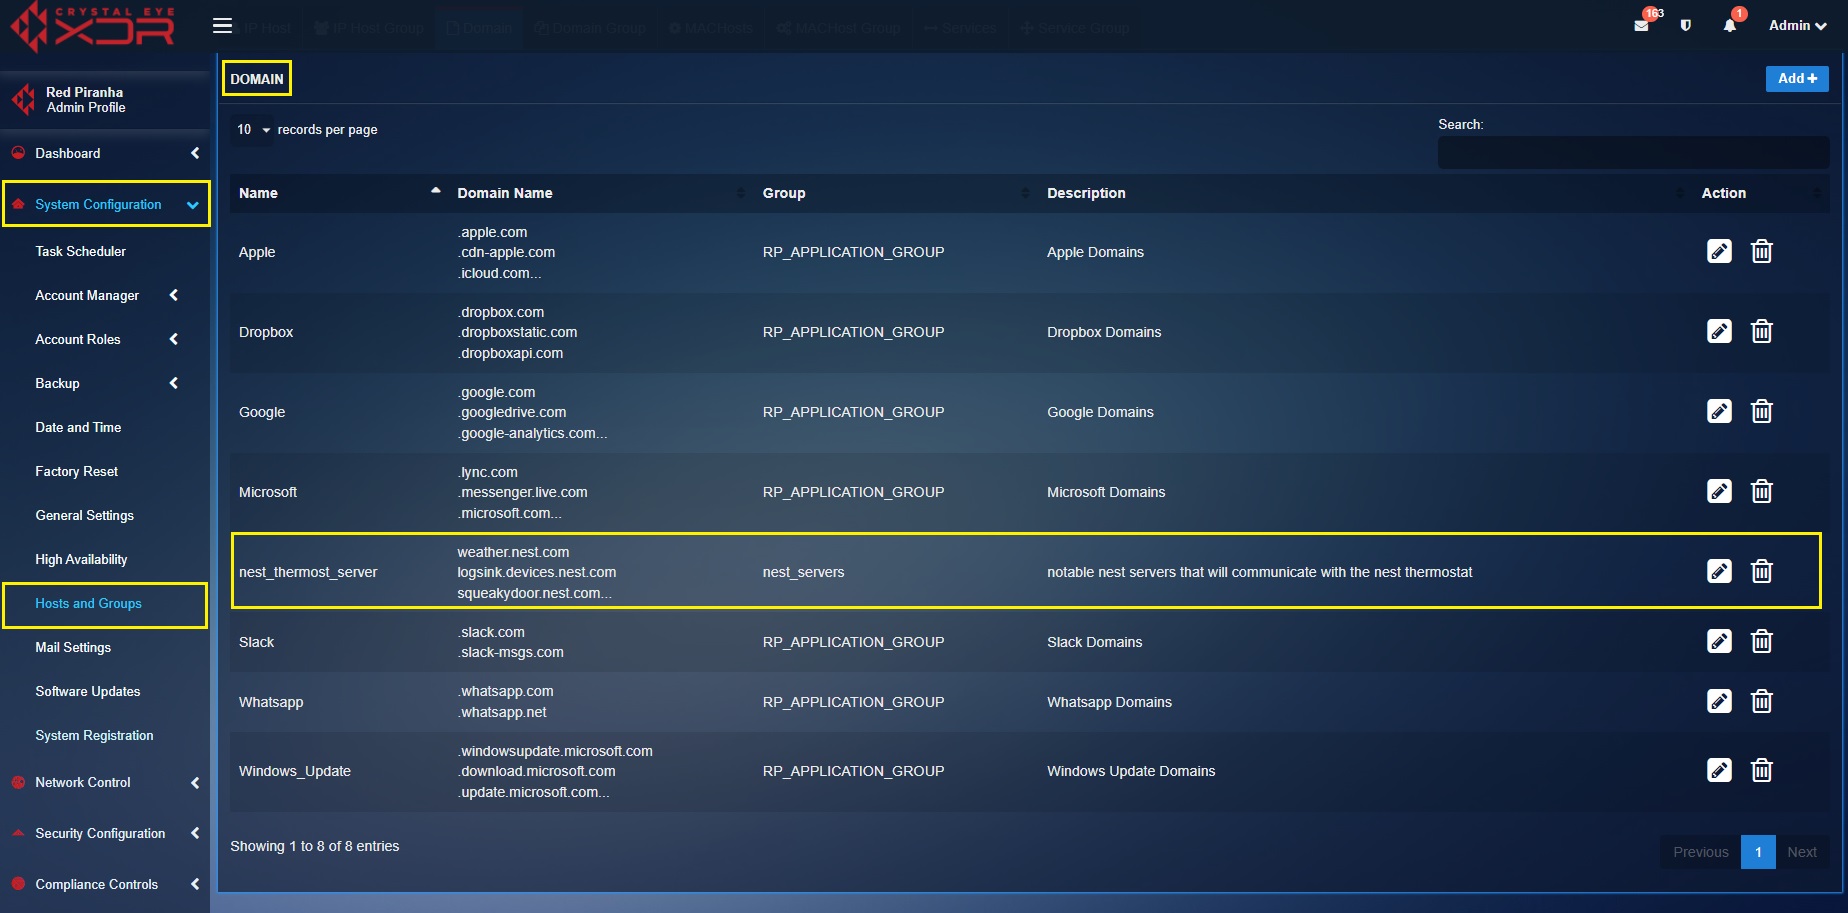
Task: Select the 'nest_servers' group cell
Action: point(803,572)
